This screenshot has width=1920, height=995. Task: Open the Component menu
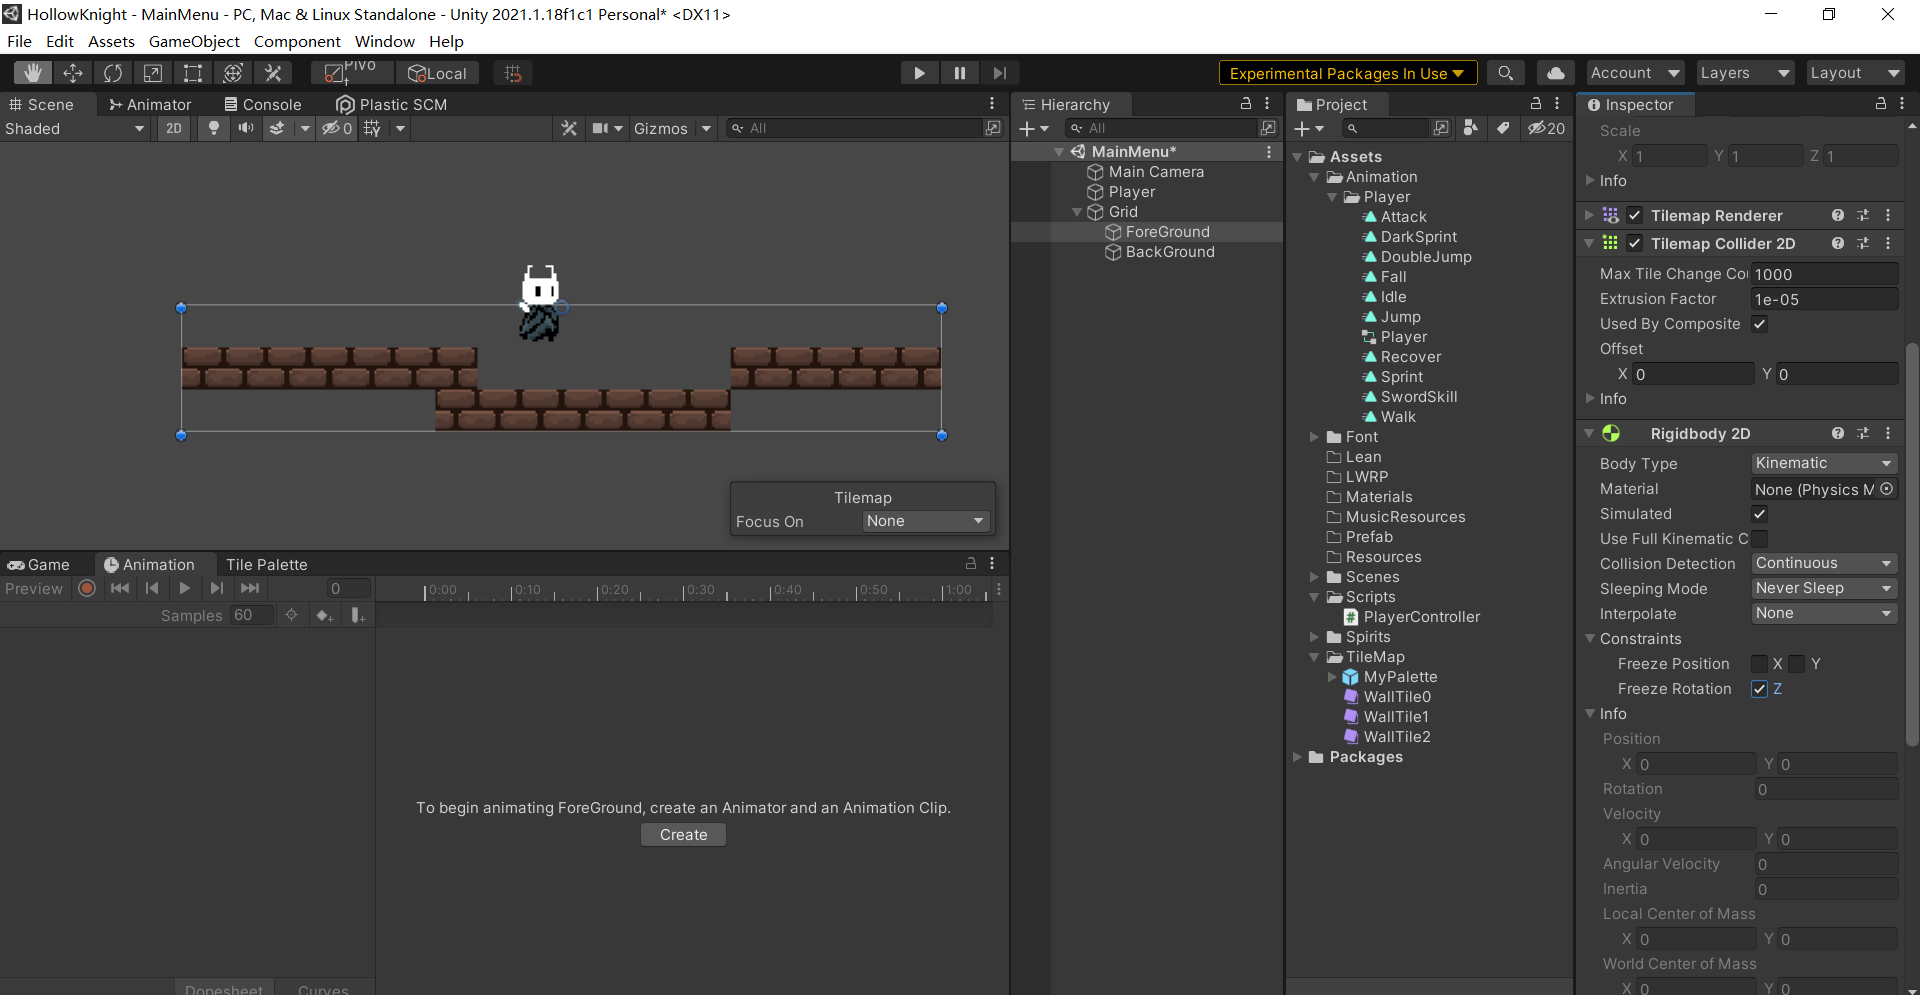297,41
